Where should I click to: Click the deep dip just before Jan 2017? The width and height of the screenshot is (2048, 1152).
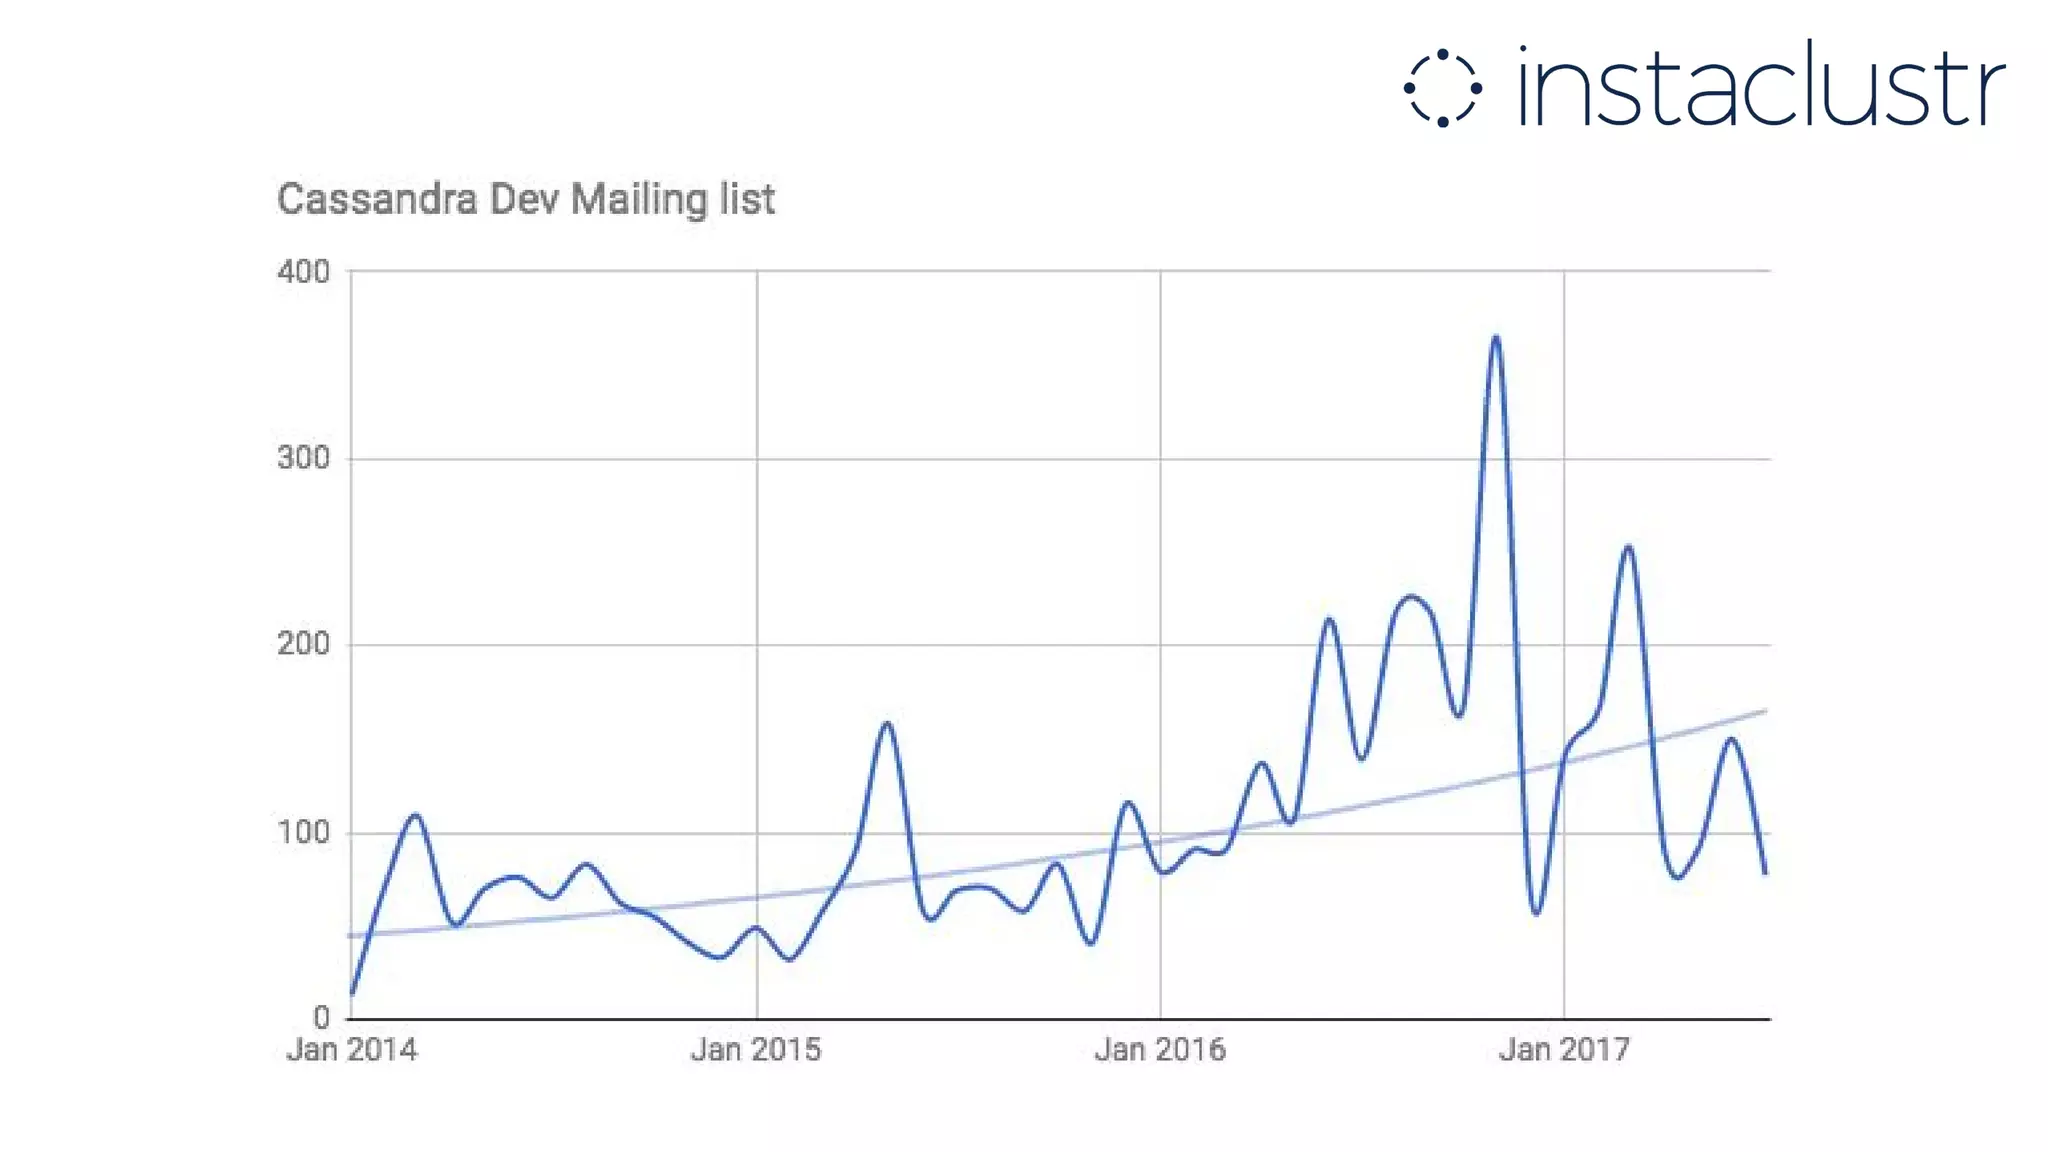point(1536,912)
